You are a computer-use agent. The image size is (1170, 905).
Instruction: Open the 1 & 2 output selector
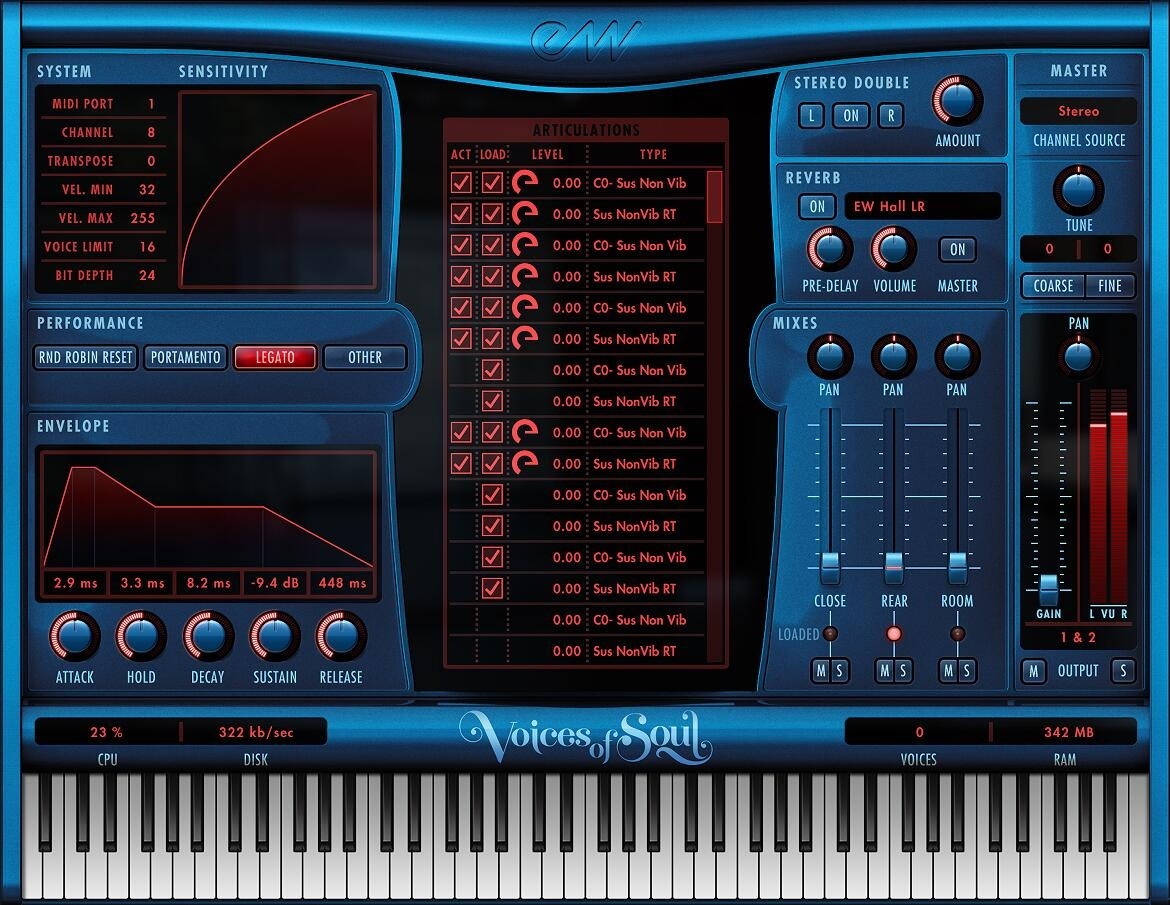pyautogui.click(x=1078, y=638)
